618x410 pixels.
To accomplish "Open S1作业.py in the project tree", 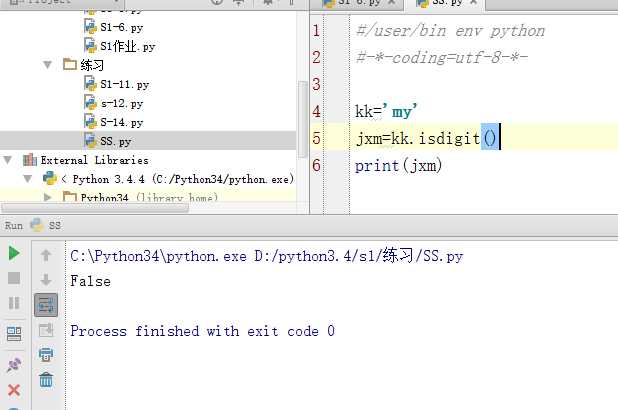I will (128, 47).
